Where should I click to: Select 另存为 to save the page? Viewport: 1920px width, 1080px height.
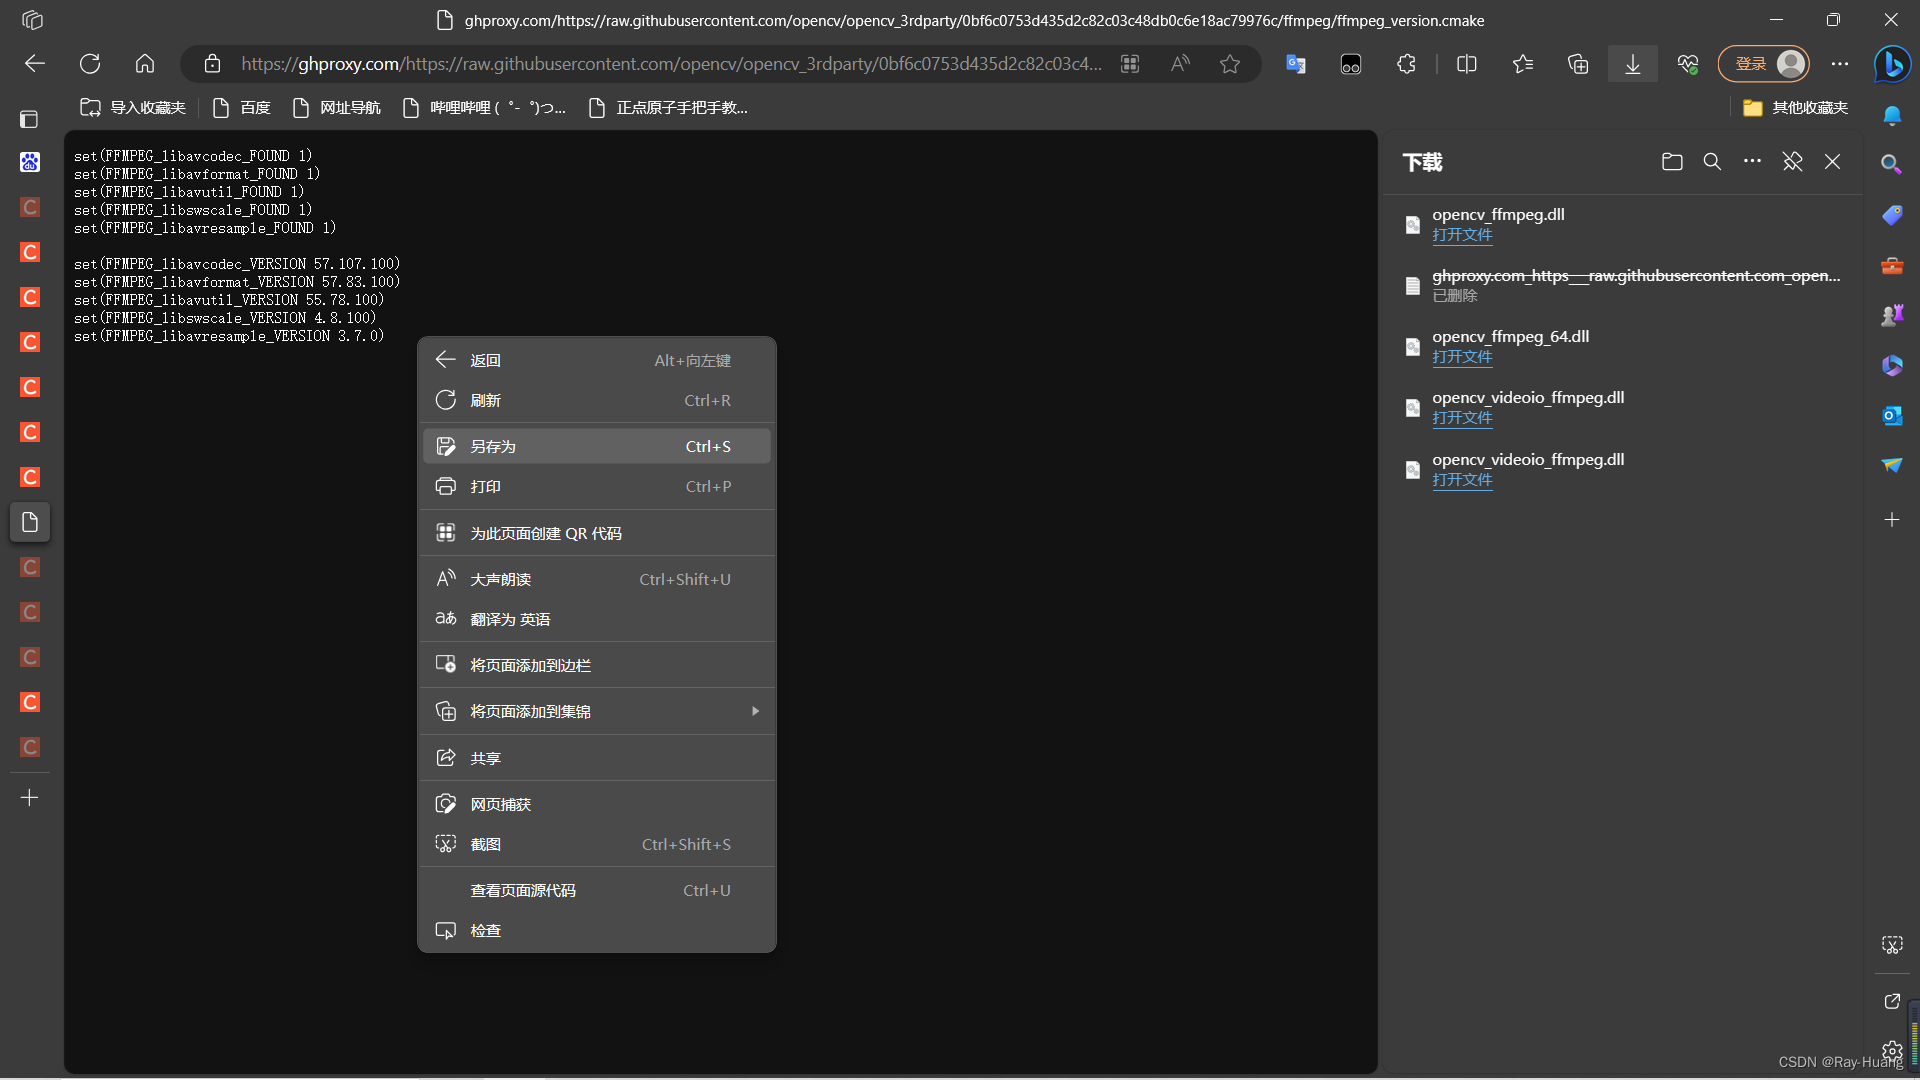596,446
